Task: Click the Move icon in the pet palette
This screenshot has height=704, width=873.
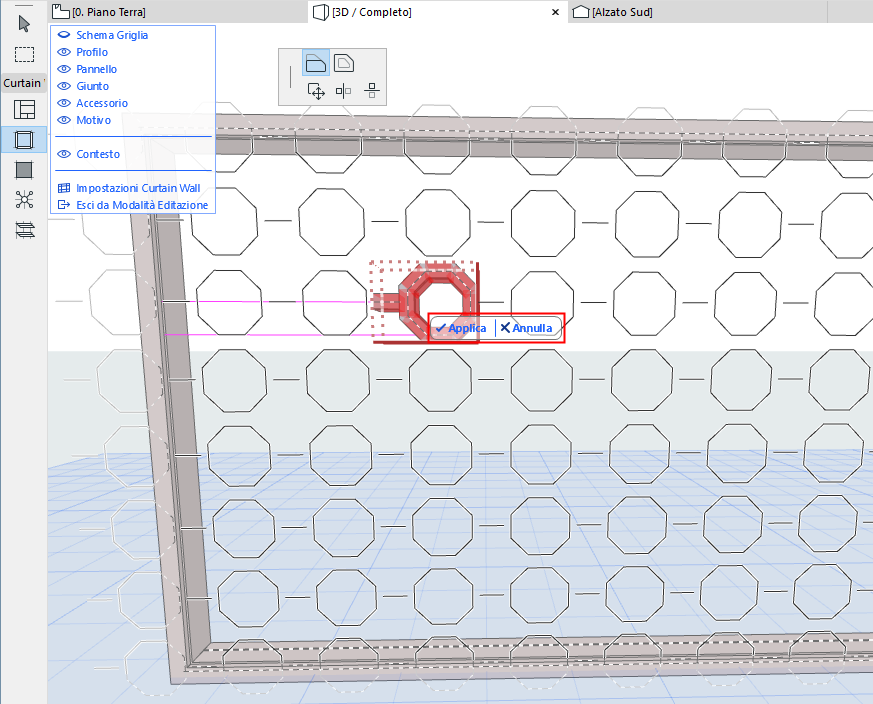Action: tap(317, 90)
